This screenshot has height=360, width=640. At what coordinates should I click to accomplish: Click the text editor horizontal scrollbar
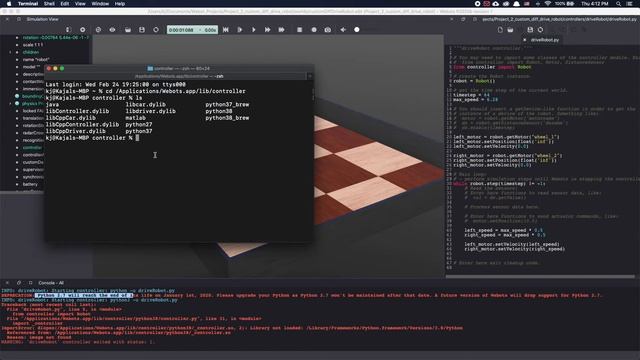pyautogui.click(x=540, y=276)
